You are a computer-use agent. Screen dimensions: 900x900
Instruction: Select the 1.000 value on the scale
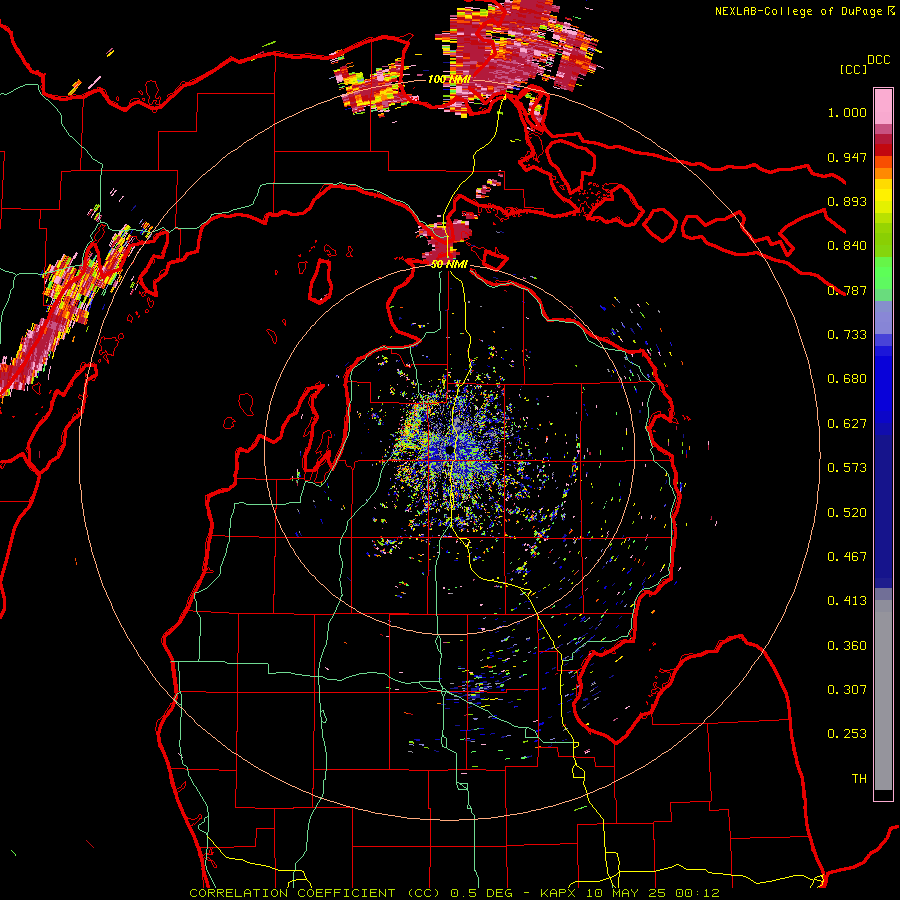(x=847, y=112)
